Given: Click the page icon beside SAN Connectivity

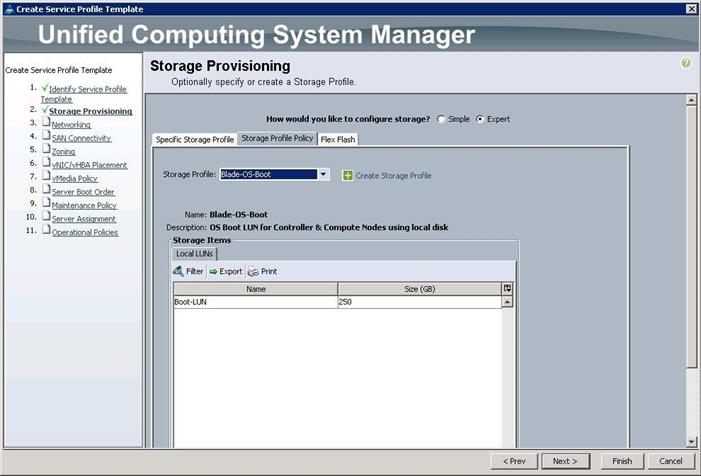Looking at the screenshot, I should point(46,135).
